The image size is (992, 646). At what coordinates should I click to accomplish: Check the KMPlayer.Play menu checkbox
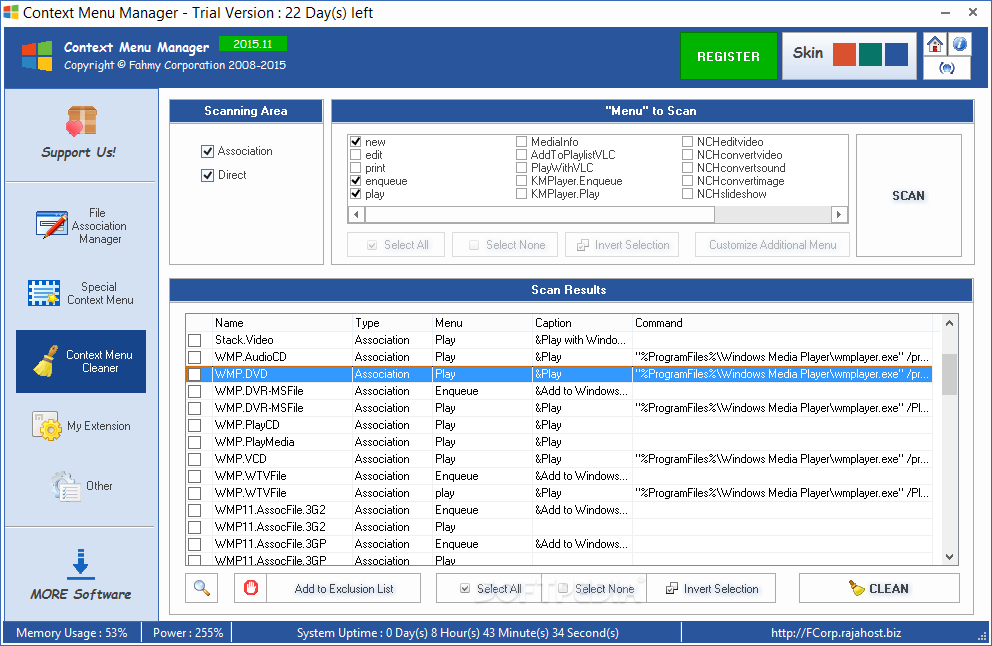[521, 194]
